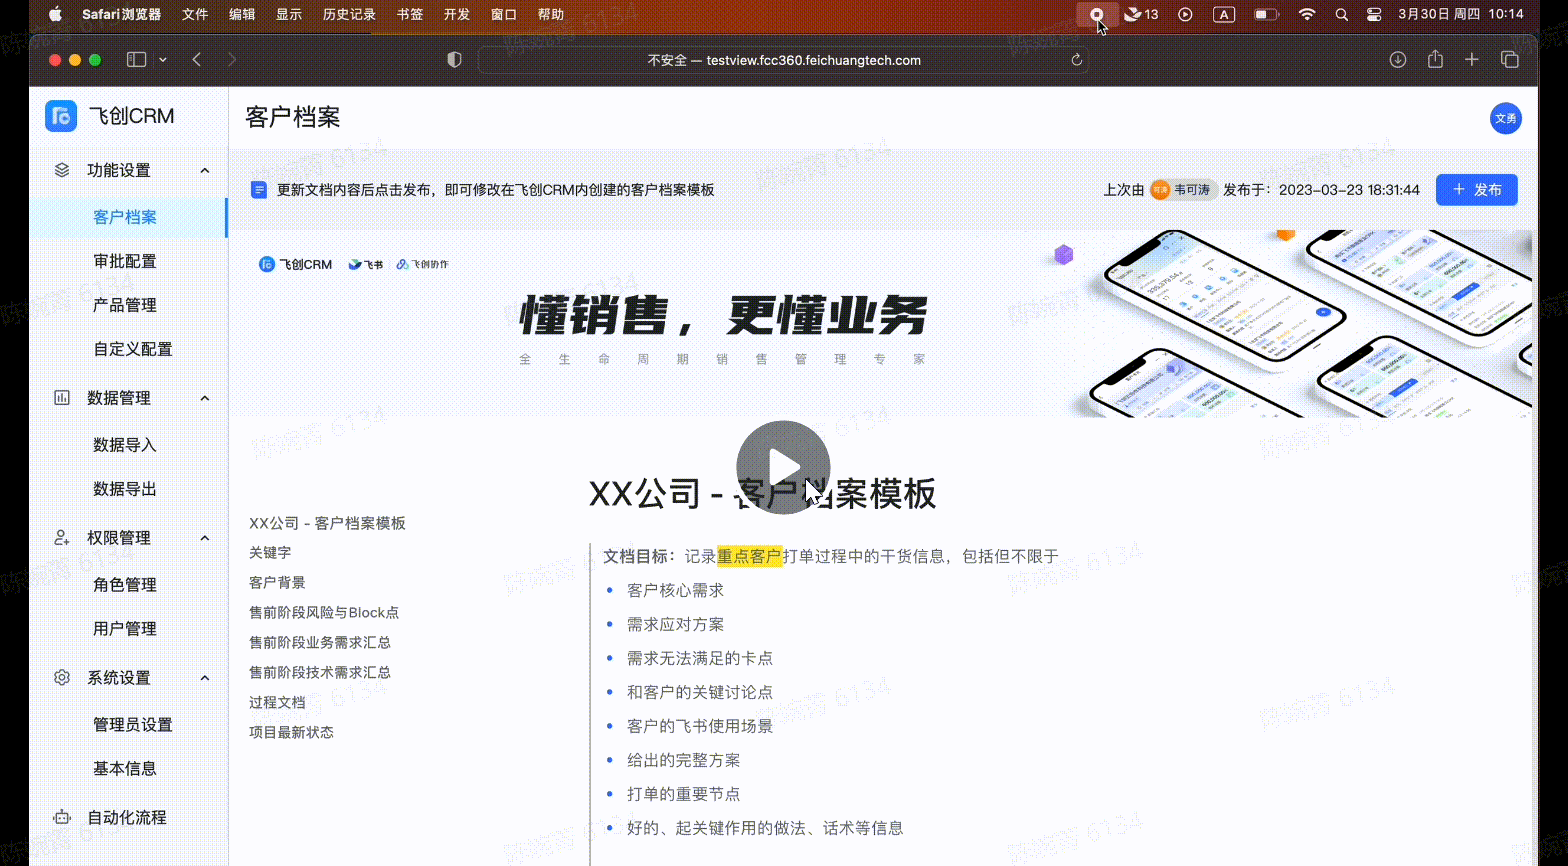Click the blue 发布 button
1568x866 pixels.
1476,190
